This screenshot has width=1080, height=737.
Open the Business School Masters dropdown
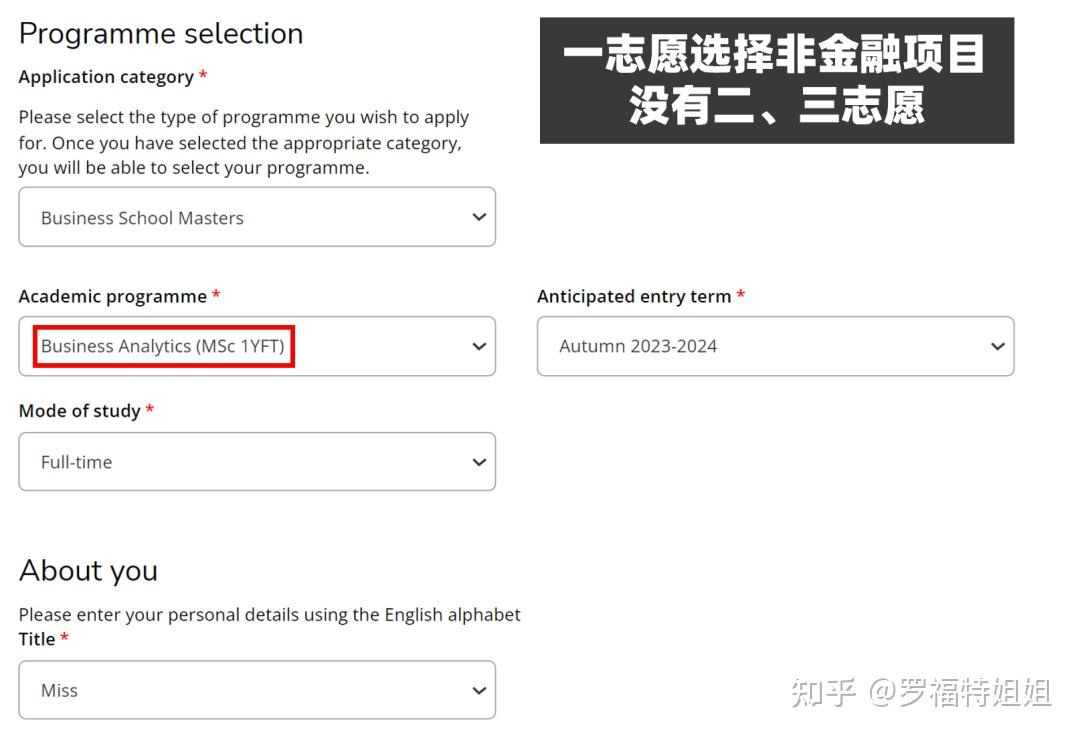[257, 217]
